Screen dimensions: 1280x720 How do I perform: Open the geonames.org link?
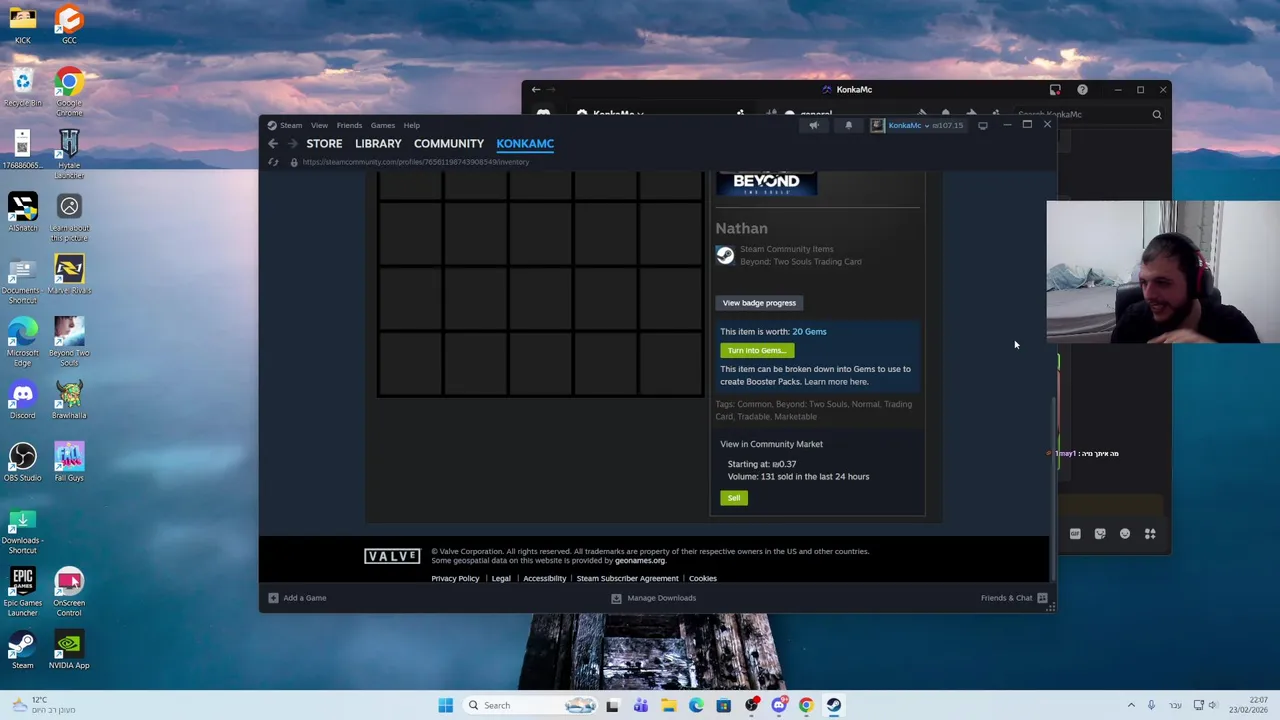tap(640, 561)
